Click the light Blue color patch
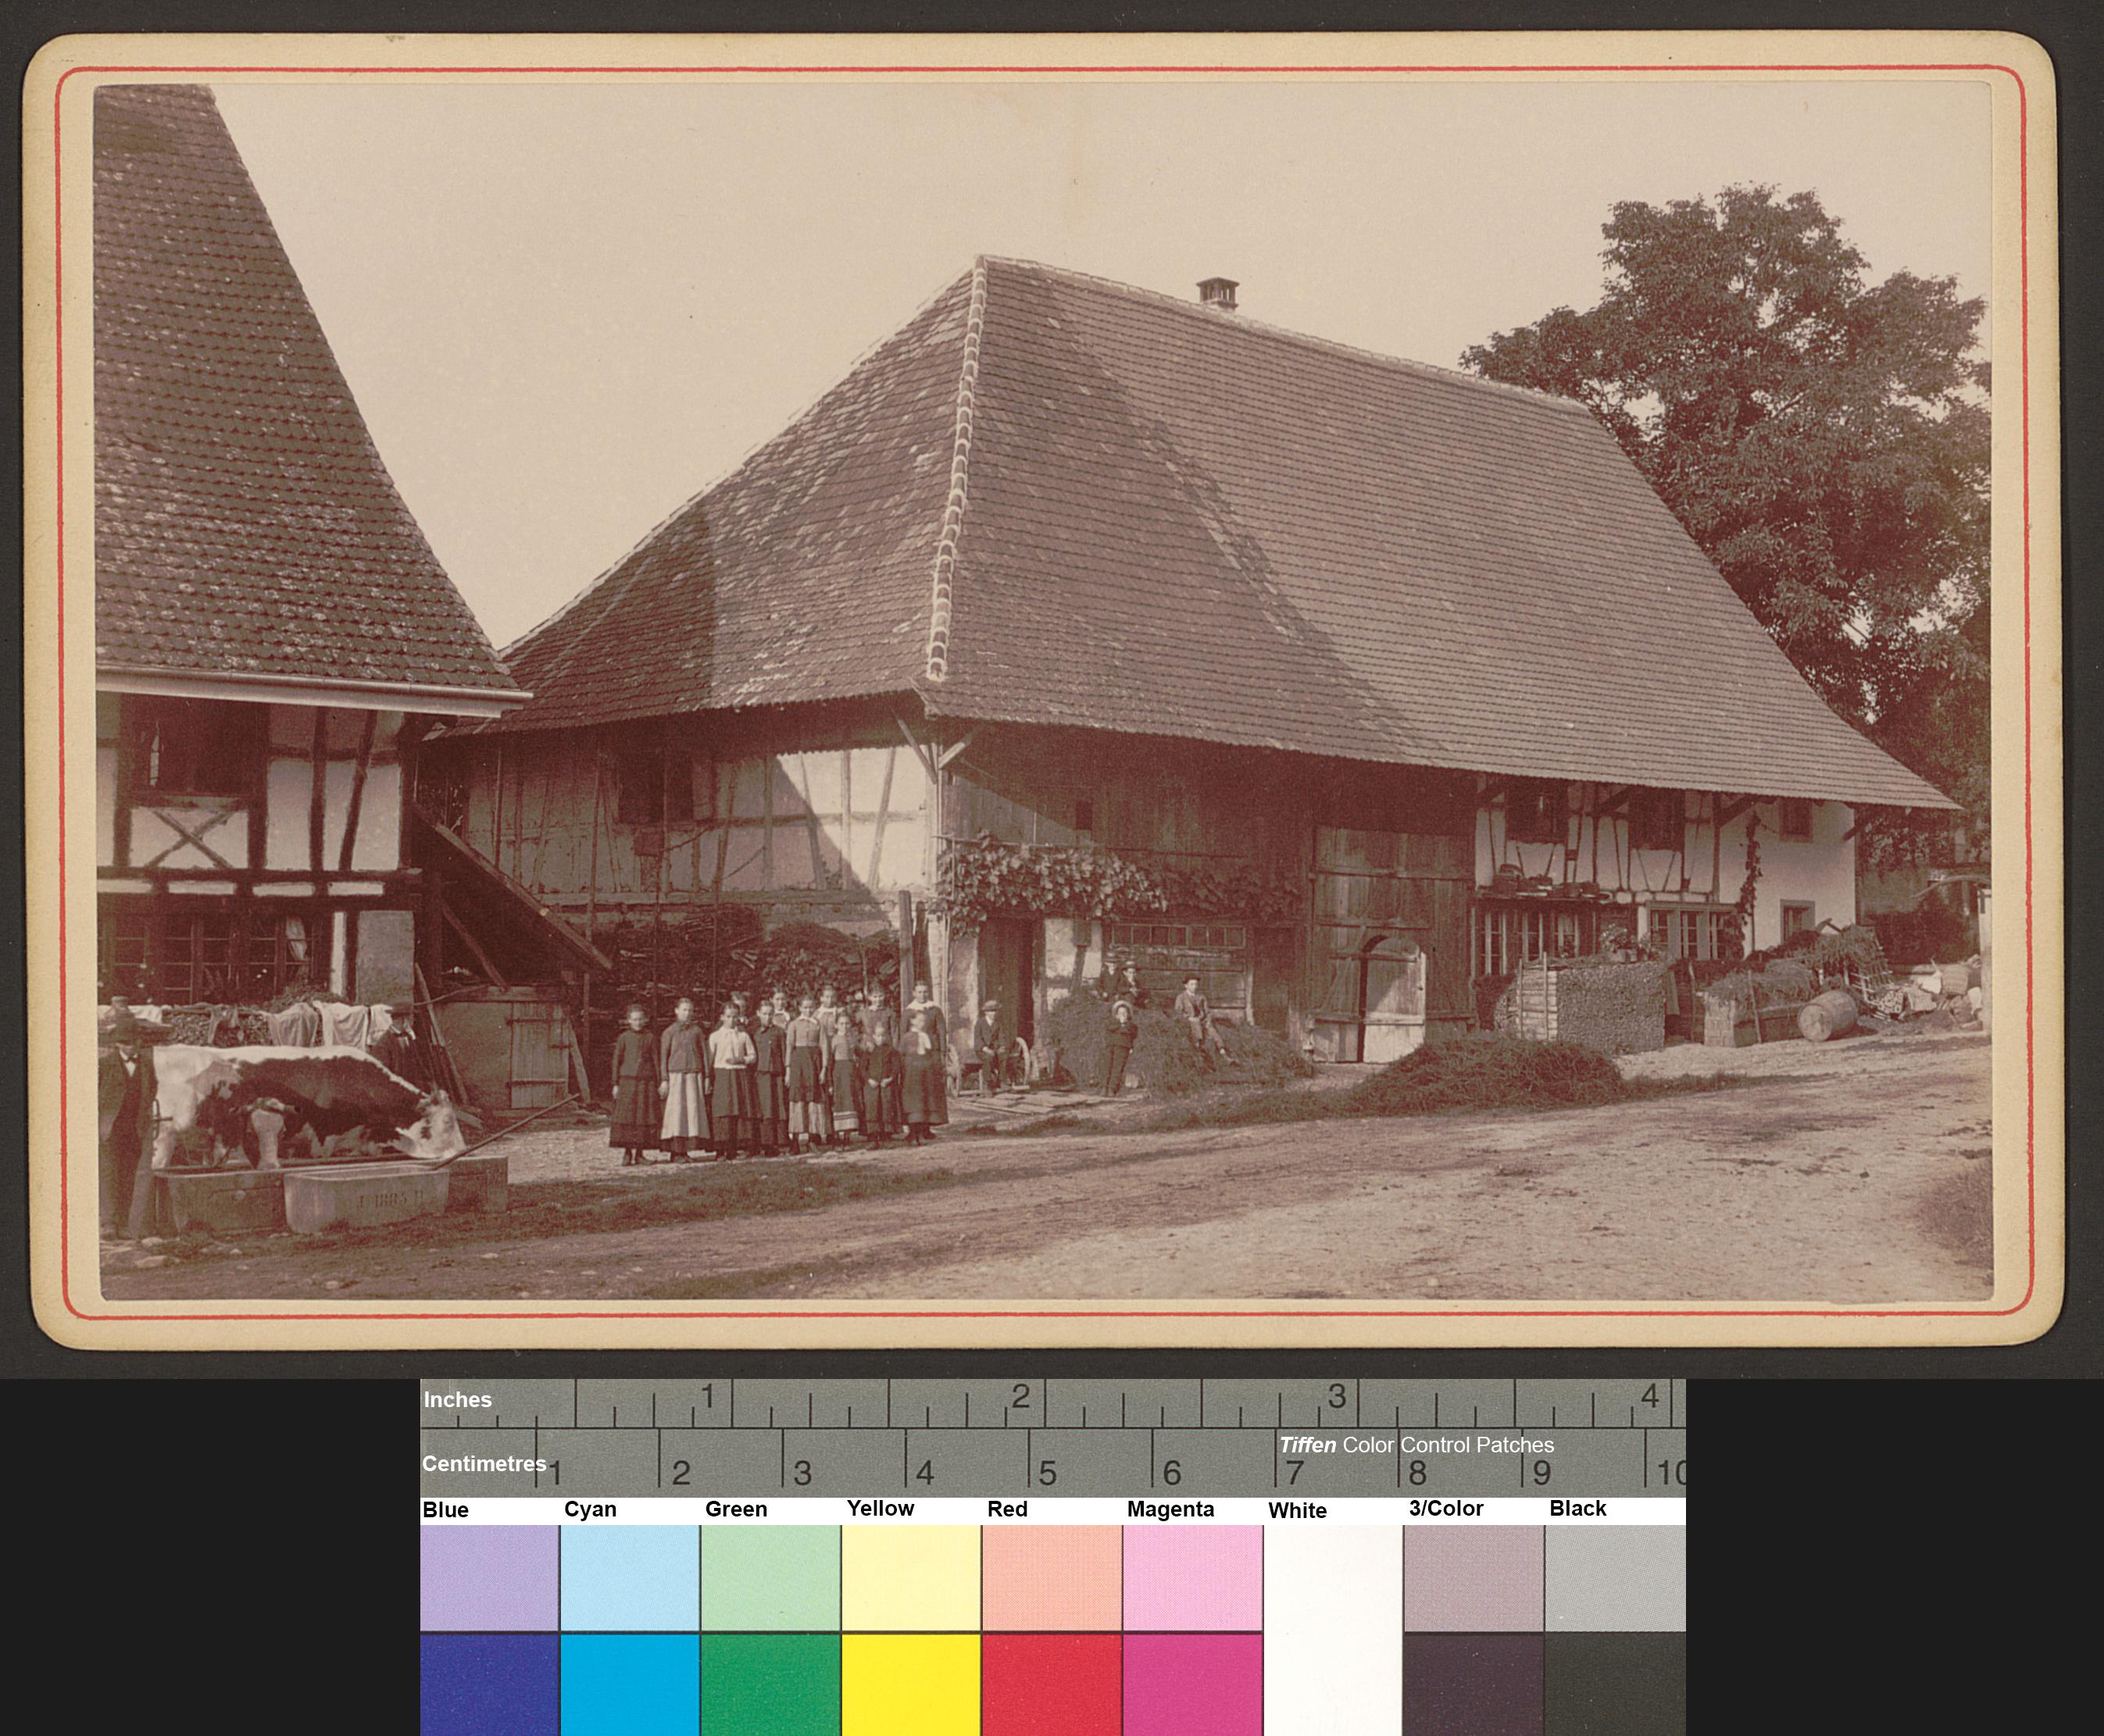 tap(489, 1578)
